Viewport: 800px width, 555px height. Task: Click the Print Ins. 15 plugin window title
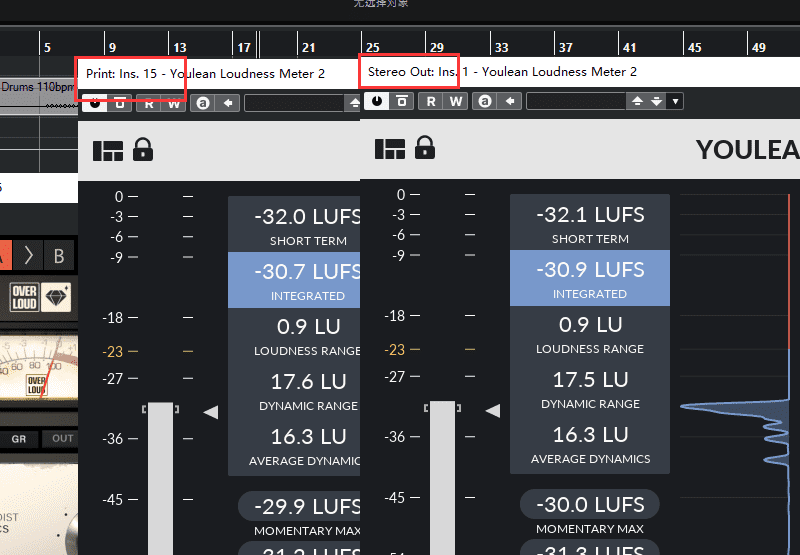click(206, 73)
